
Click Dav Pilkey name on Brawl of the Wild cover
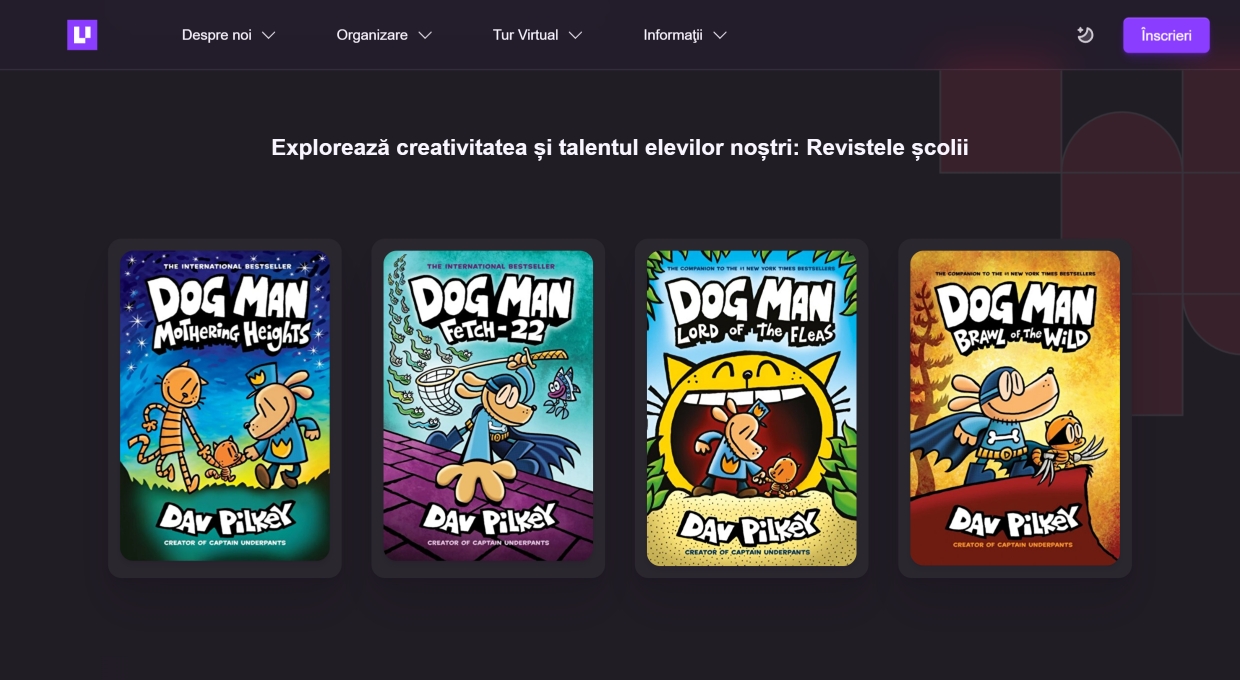point(1015,521)
